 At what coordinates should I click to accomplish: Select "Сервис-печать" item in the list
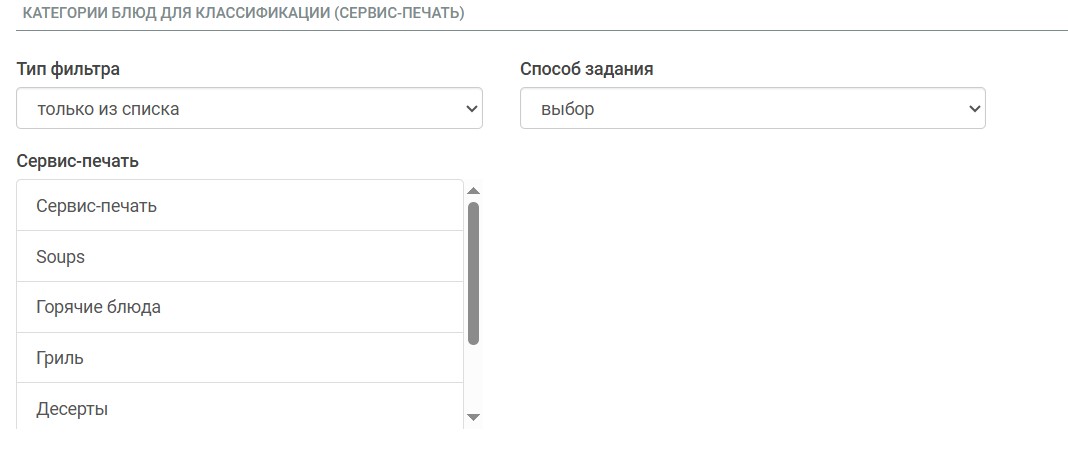click(x=96, y=206)
